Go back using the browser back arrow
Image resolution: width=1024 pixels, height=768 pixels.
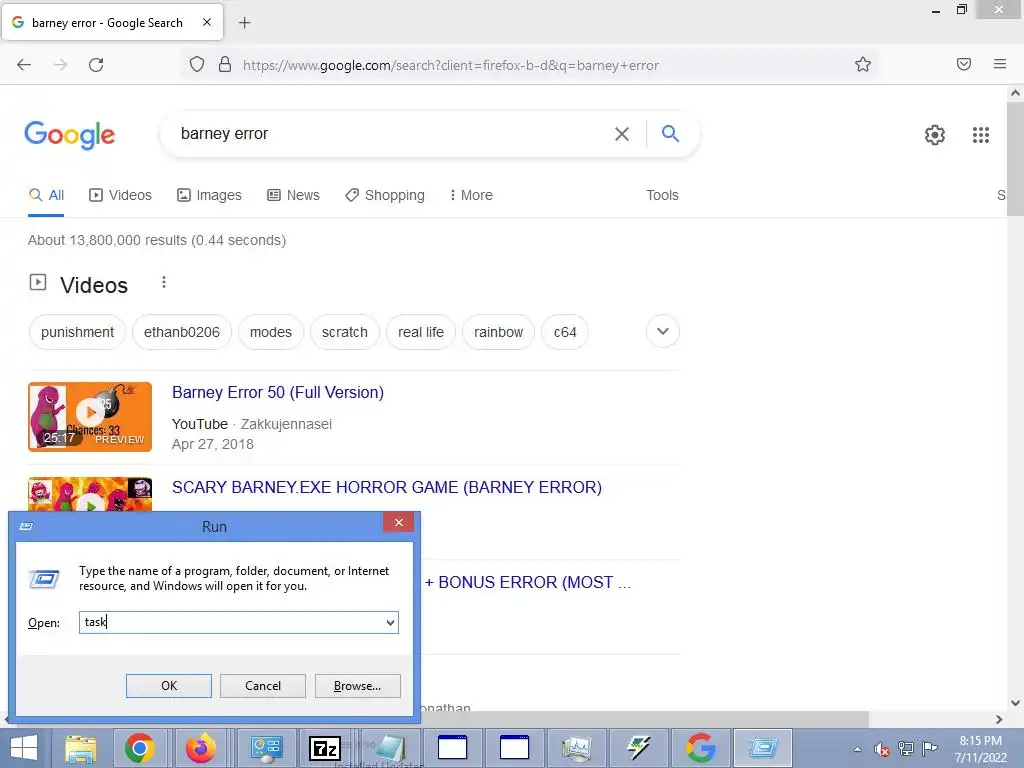click(24, 65)
